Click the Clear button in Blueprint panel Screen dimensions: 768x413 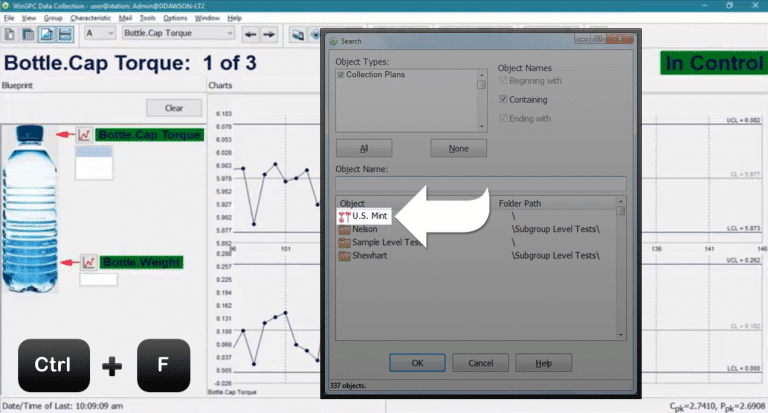173,108
